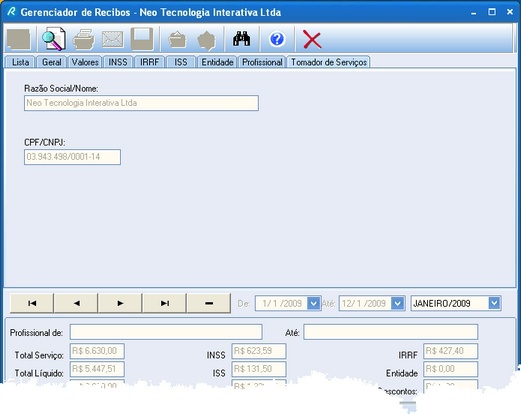
Task: Jump to the last record
Action: tap(165, 303)
